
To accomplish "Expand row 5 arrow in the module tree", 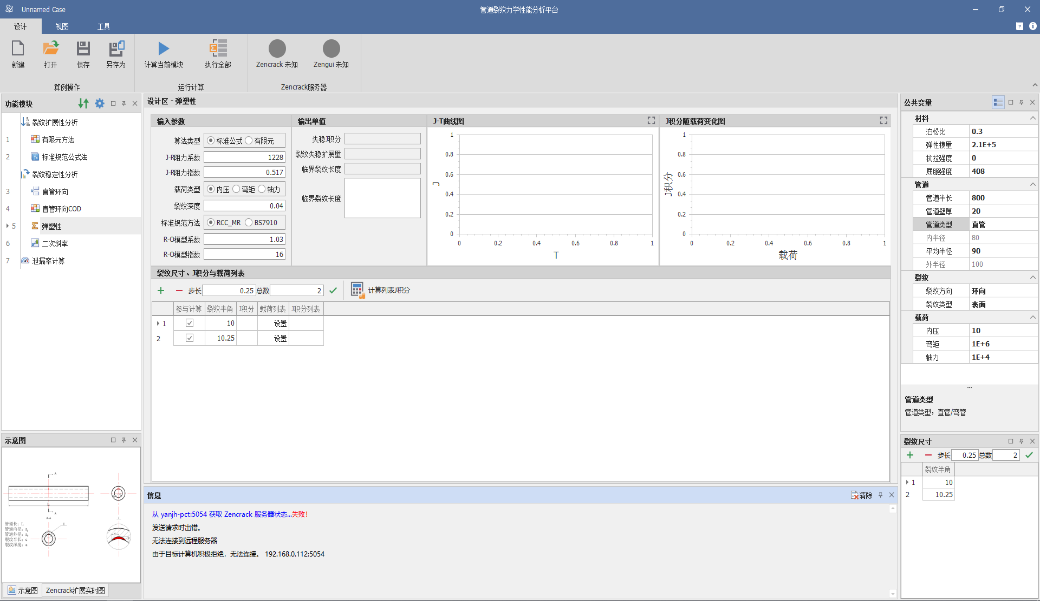I will point(7,226).
